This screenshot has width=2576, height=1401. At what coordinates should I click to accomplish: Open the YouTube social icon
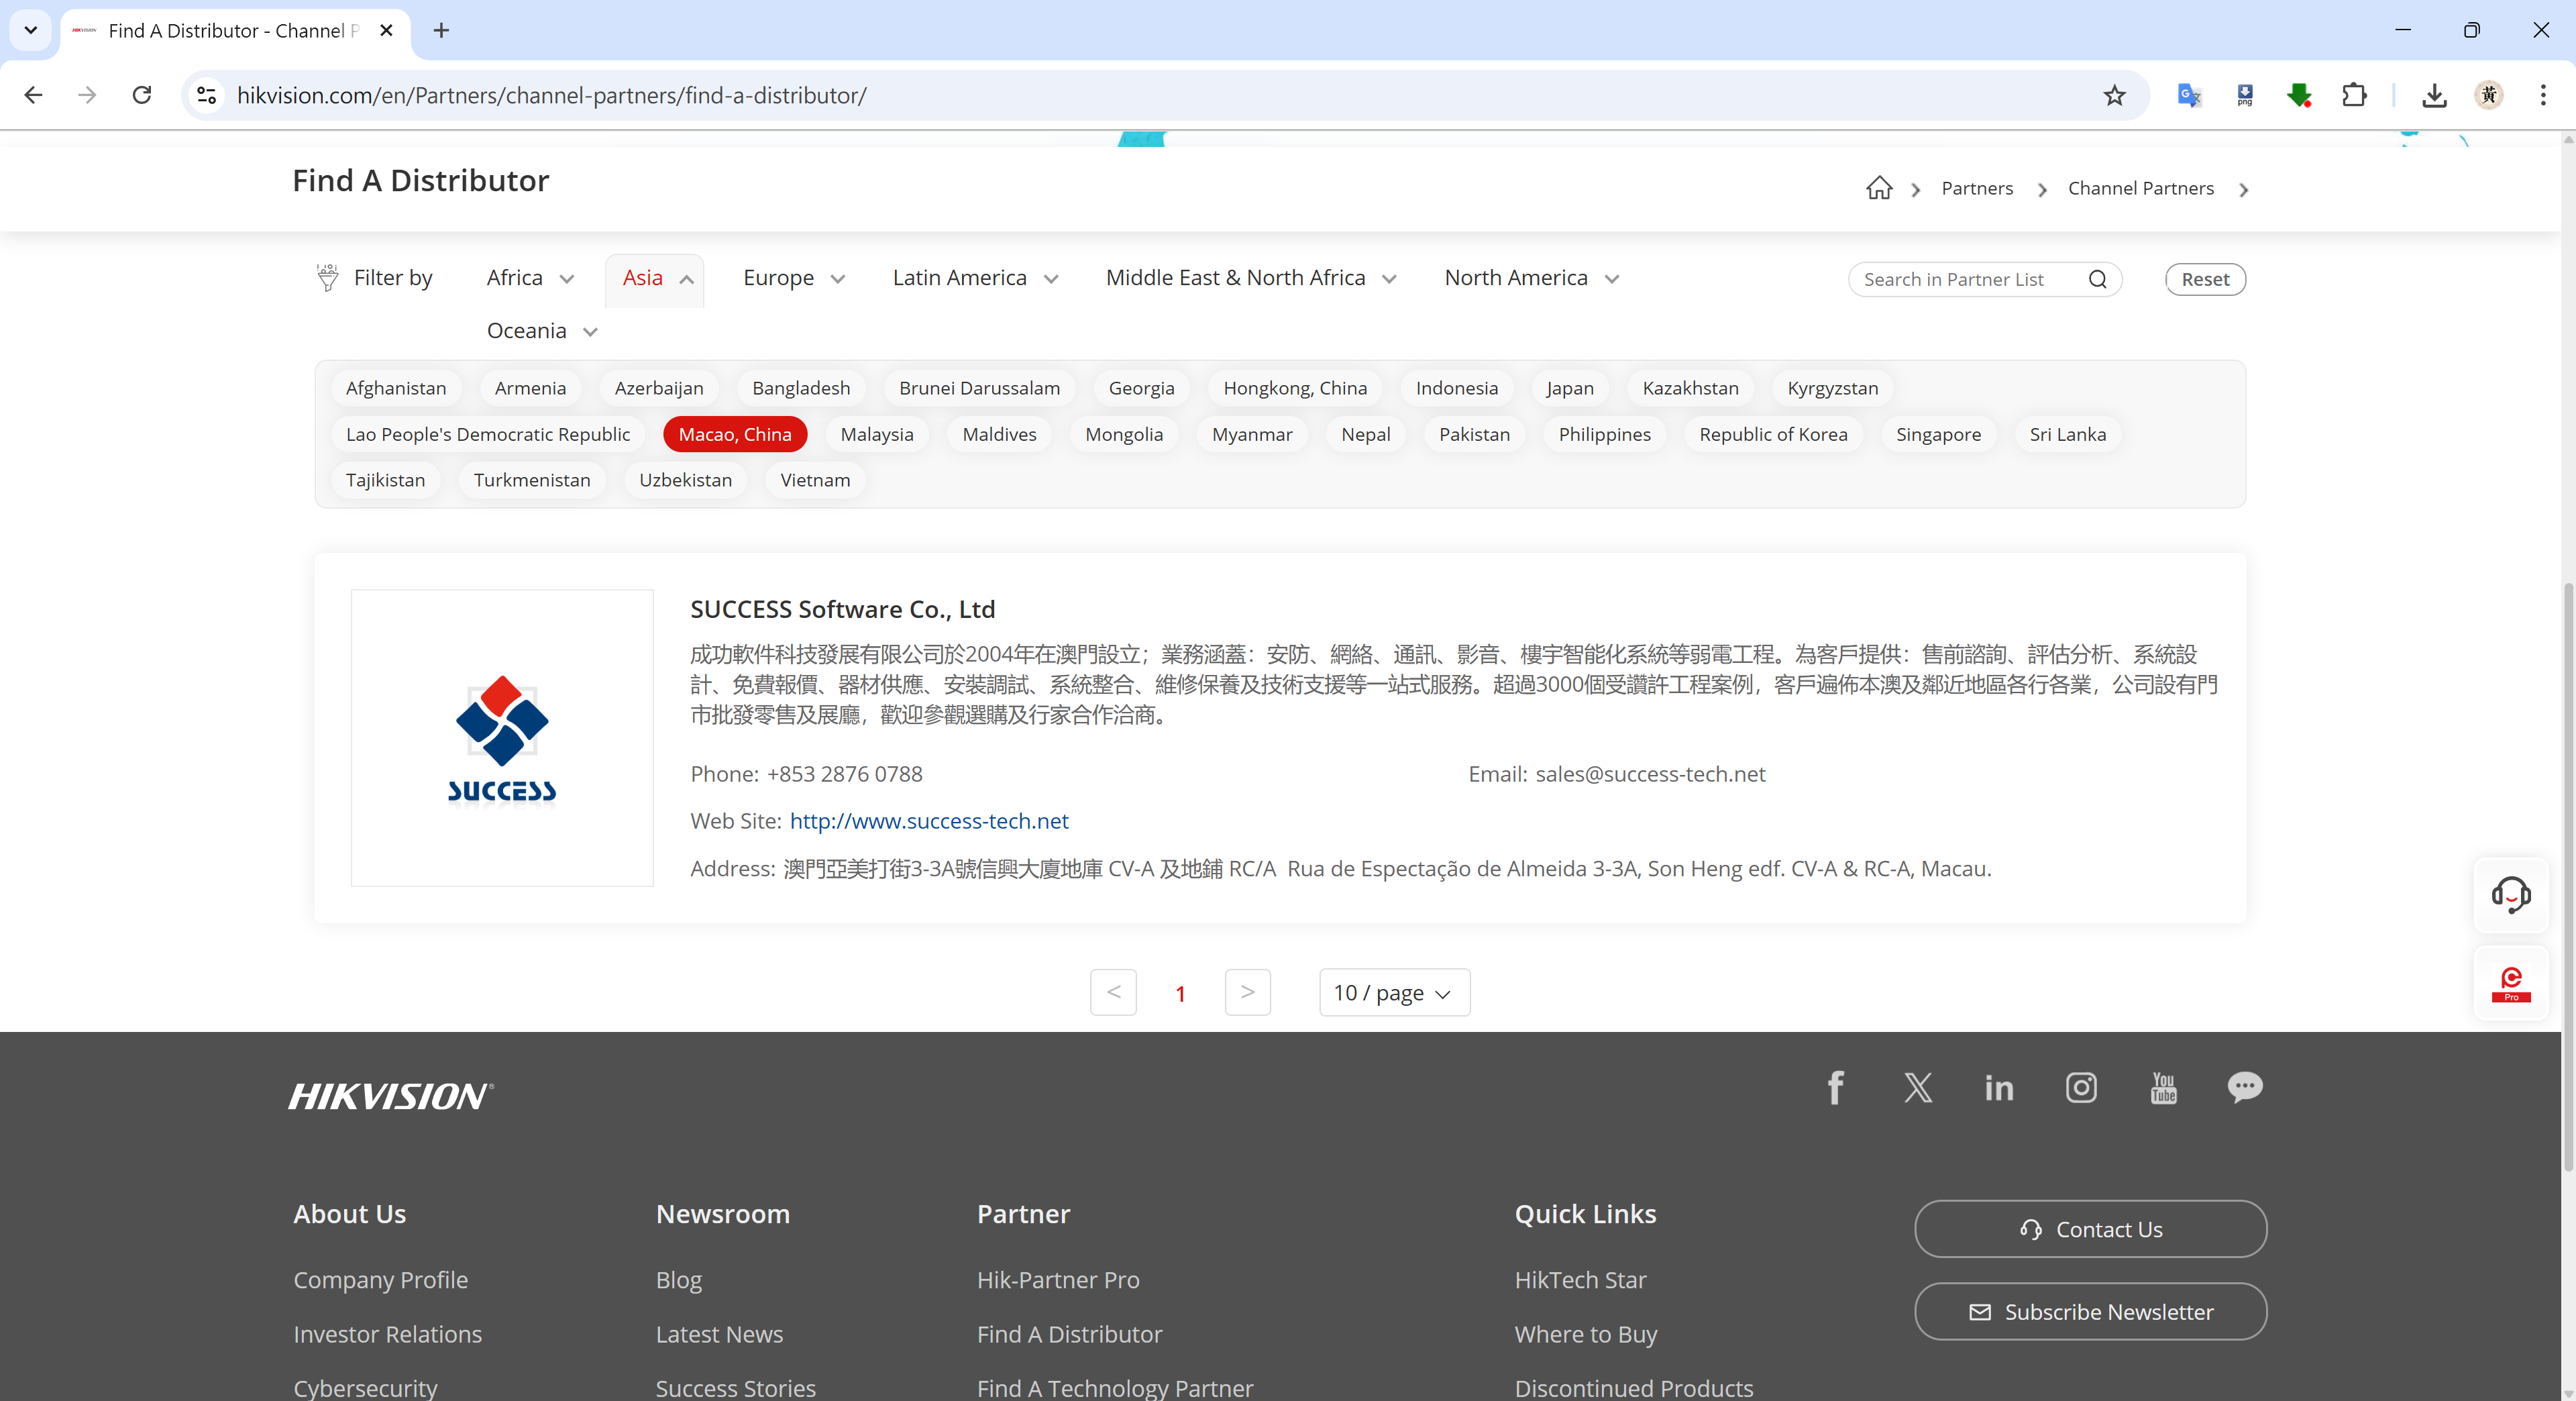click(2163, 1087)
